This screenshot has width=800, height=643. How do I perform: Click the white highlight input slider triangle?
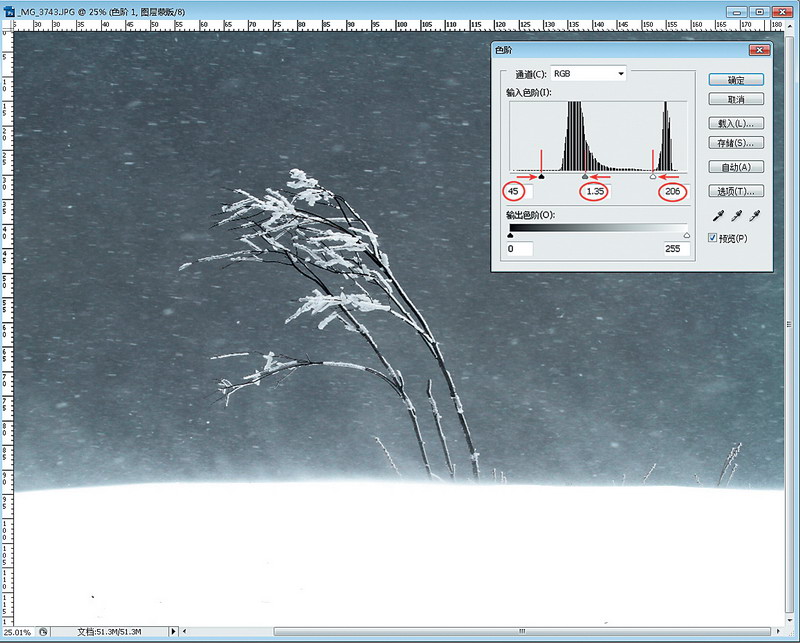[x=654, y=176]
